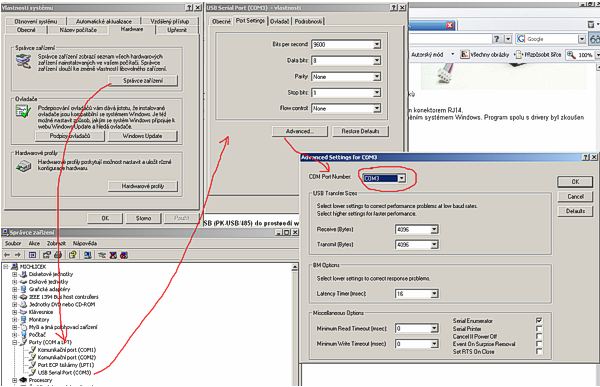
Task: Click OK in Advanced Settings dialog
Action: [x=575, y=182]
